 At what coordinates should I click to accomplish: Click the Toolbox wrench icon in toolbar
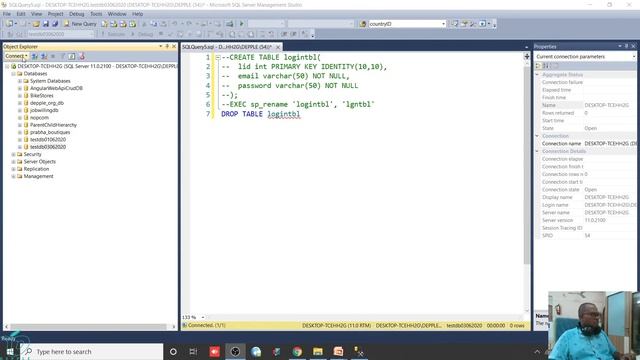coord(473,24)
